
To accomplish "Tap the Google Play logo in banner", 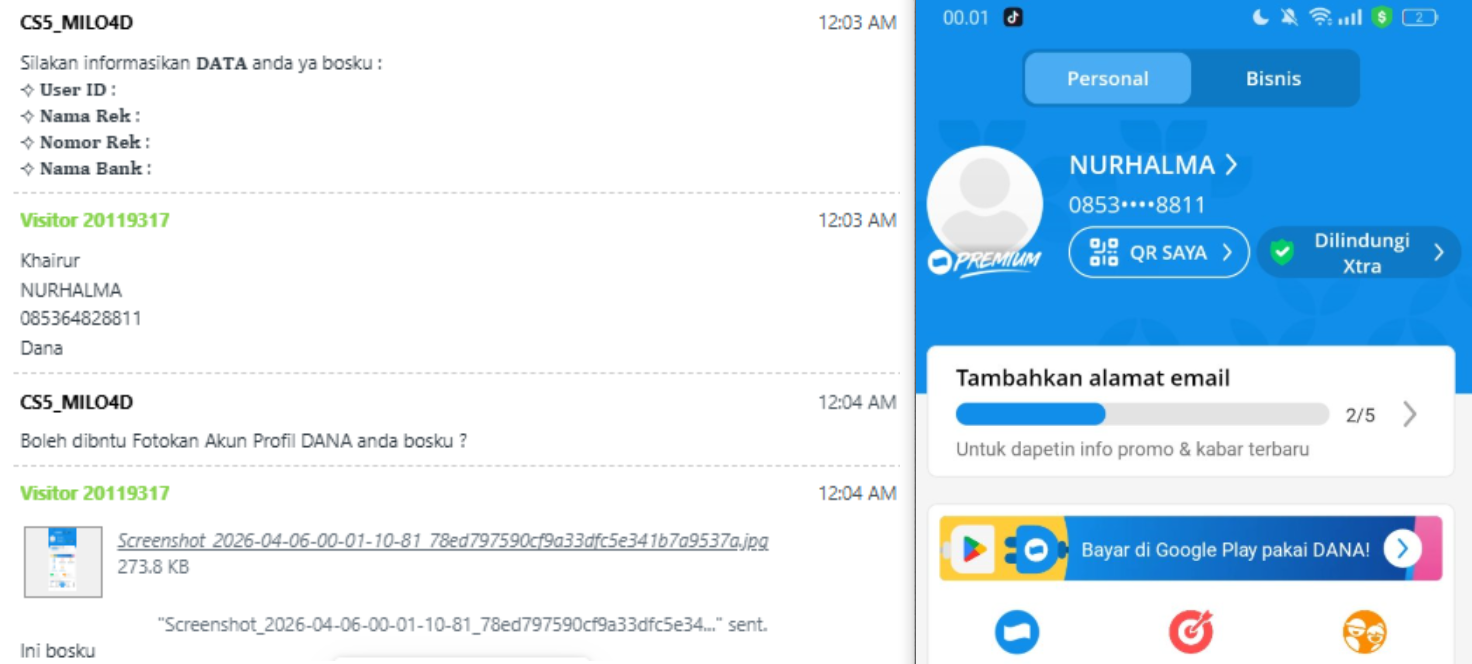I will coord(972,549).
